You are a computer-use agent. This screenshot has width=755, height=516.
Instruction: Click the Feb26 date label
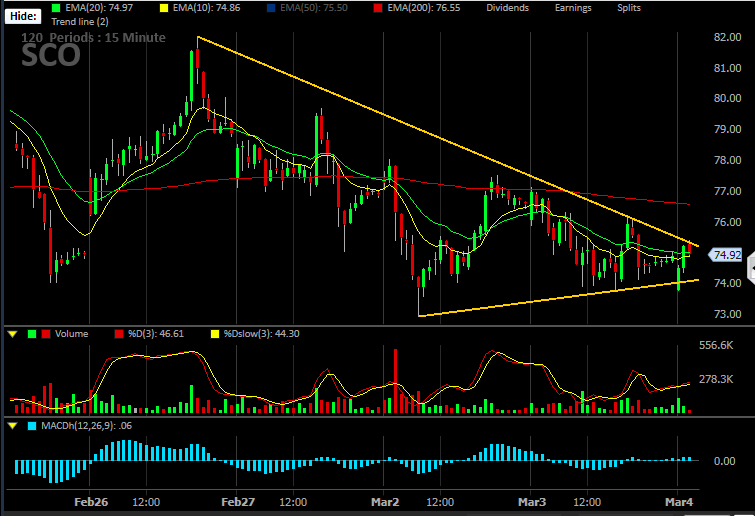pos(91,502)
